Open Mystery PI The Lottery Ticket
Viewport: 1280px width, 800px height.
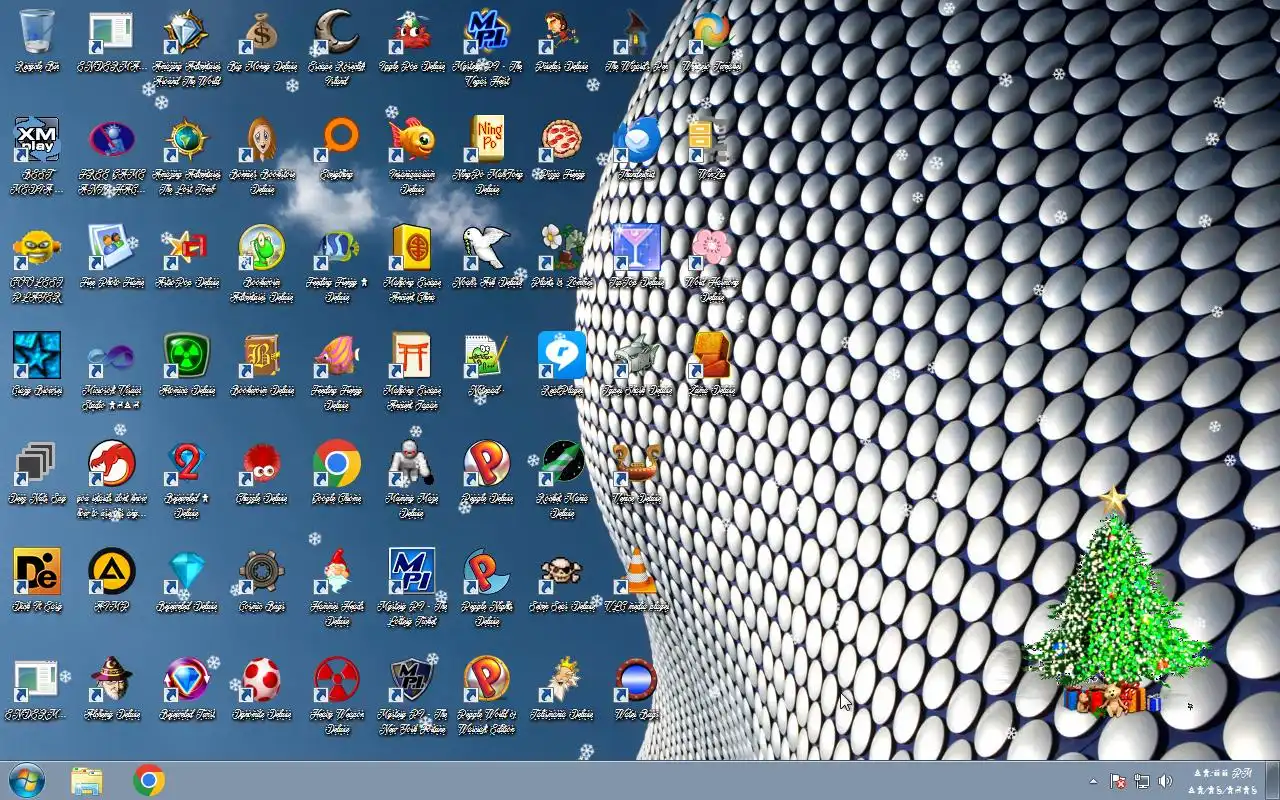(x=412, y=572)
